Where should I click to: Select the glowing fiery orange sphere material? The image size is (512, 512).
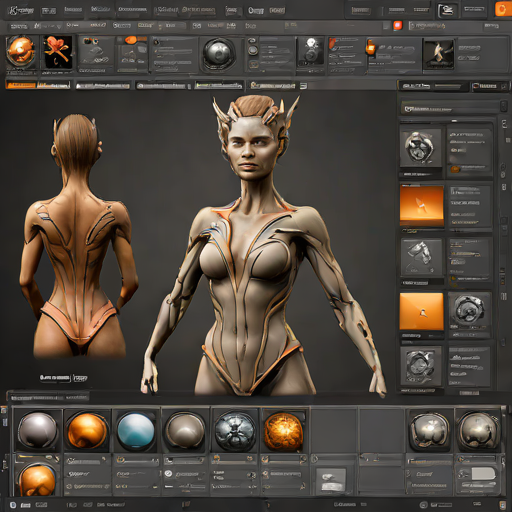click(x=284, y=432)
